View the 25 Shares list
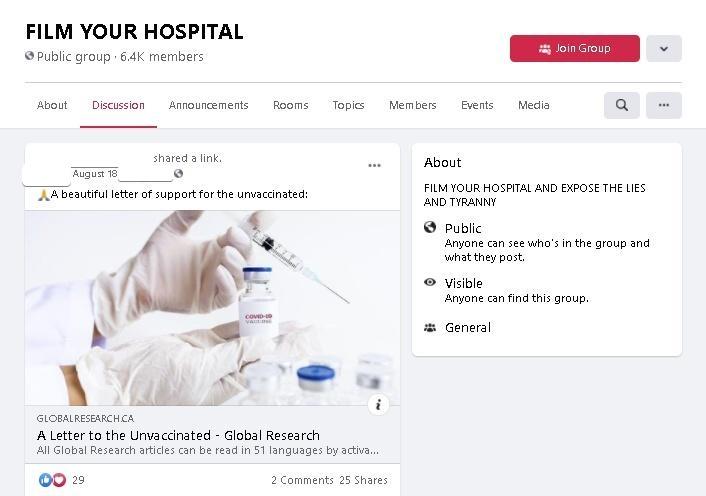The image size is (706, 496). point(363,480)
